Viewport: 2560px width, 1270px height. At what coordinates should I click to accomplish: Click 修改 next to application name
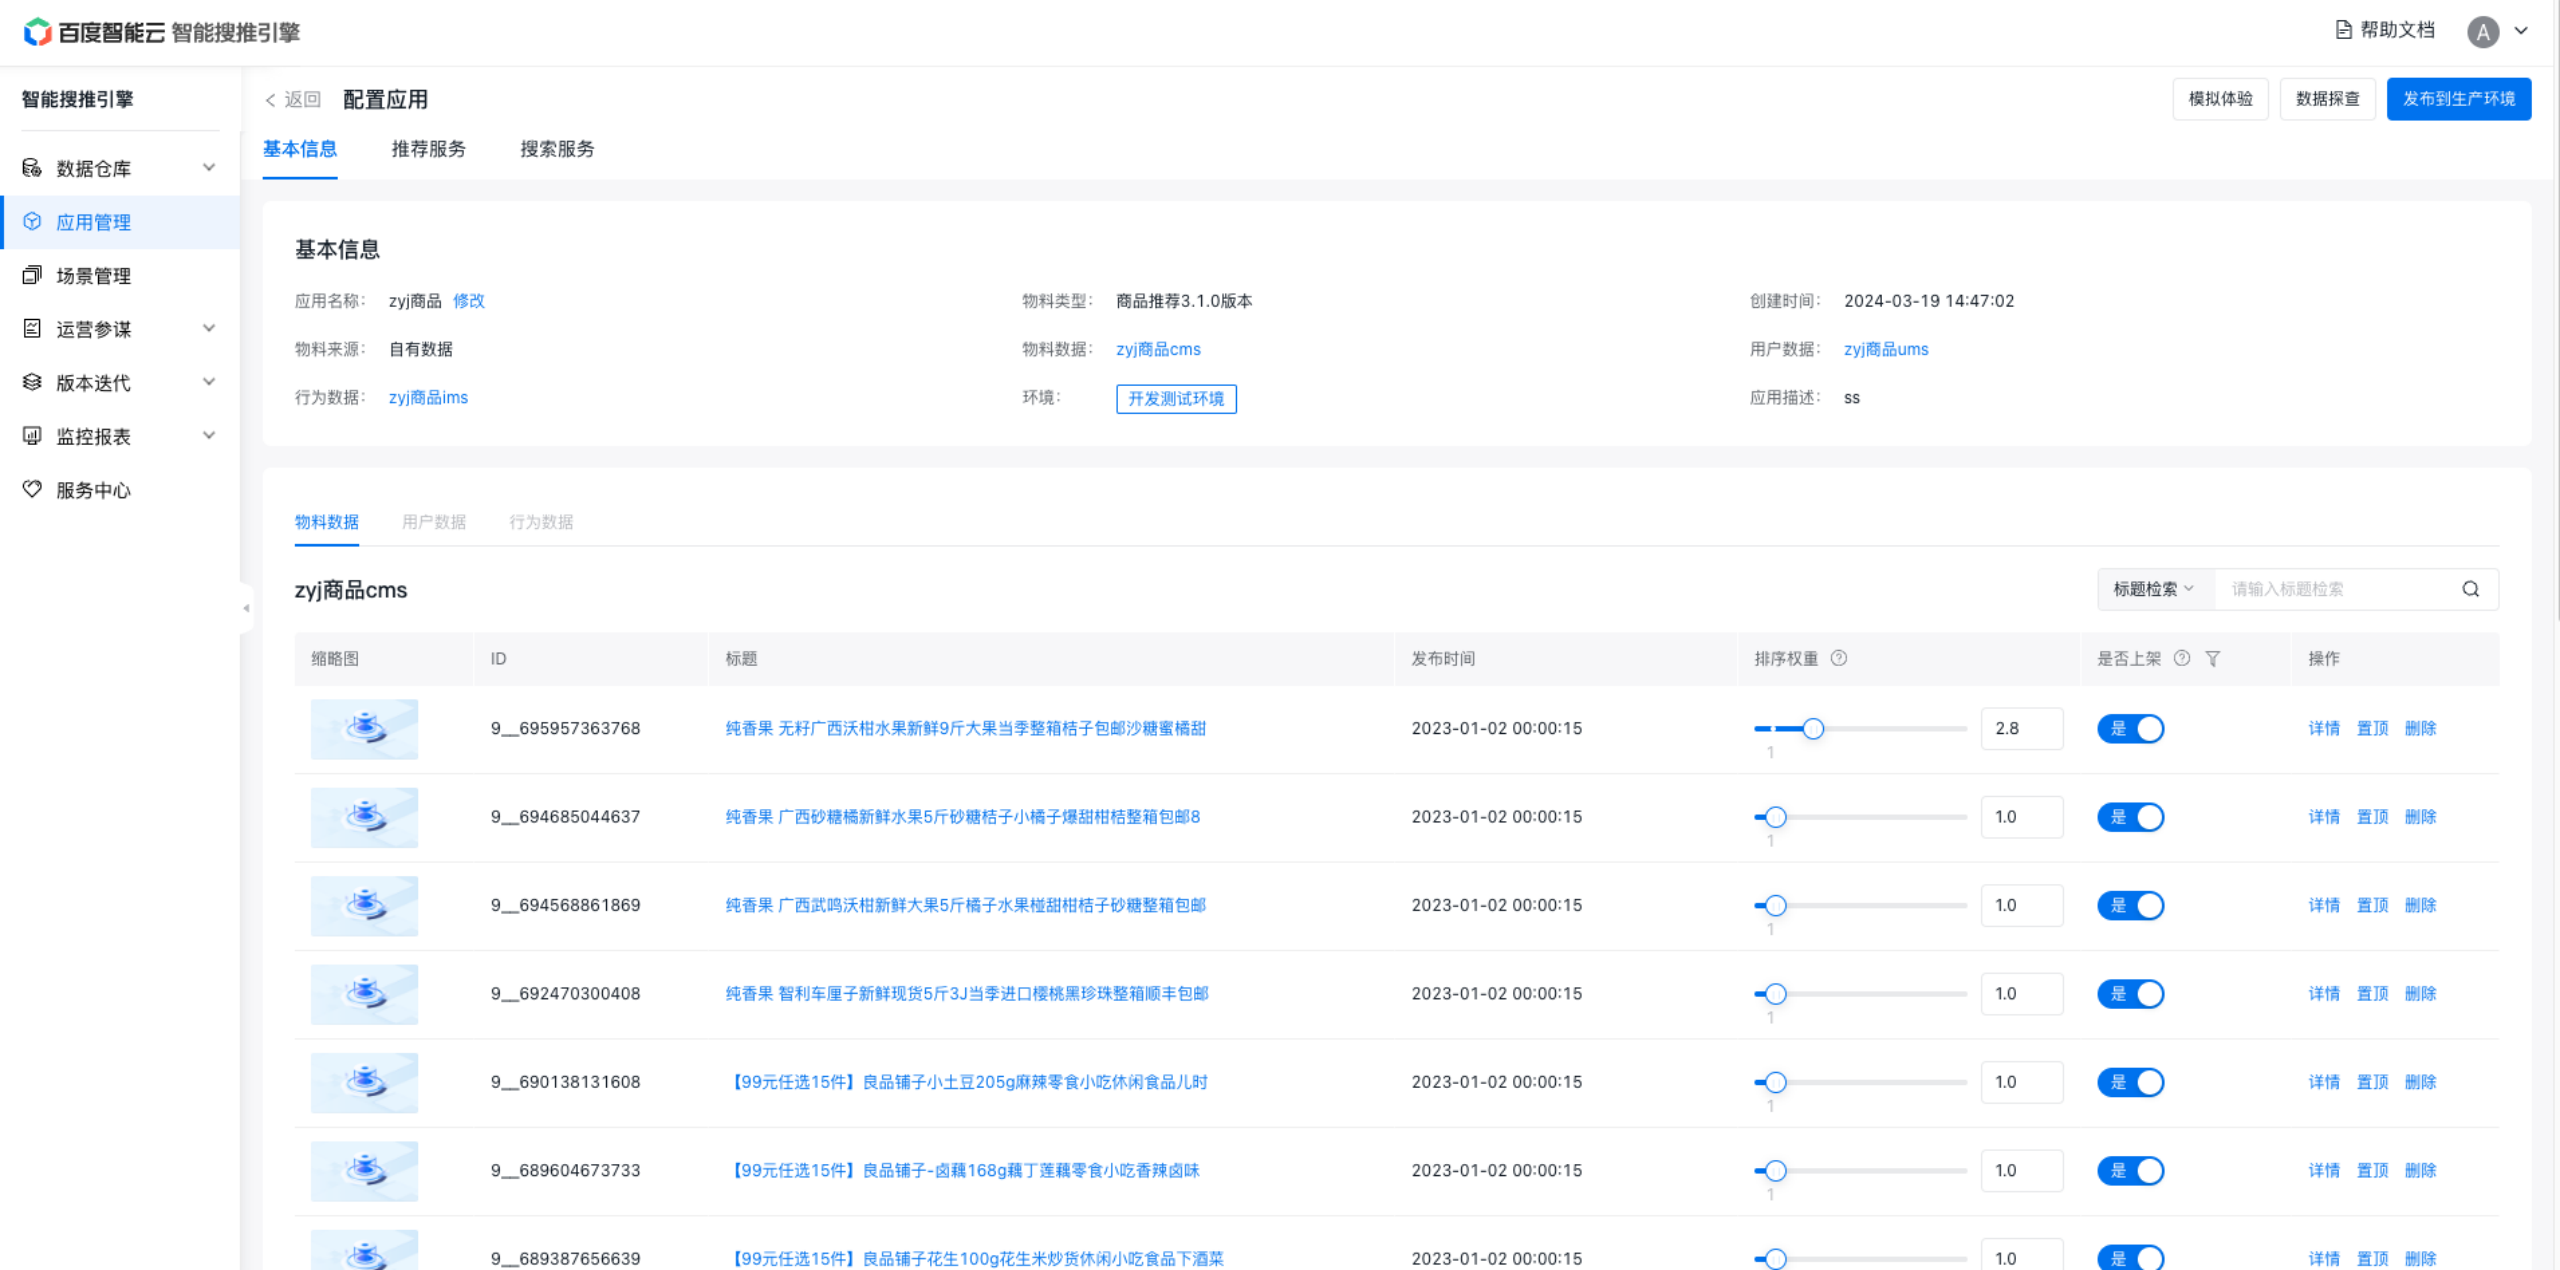469,301
